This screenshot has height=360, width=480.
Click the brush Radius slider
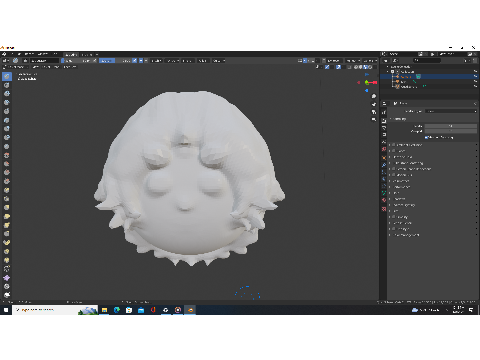79,61
